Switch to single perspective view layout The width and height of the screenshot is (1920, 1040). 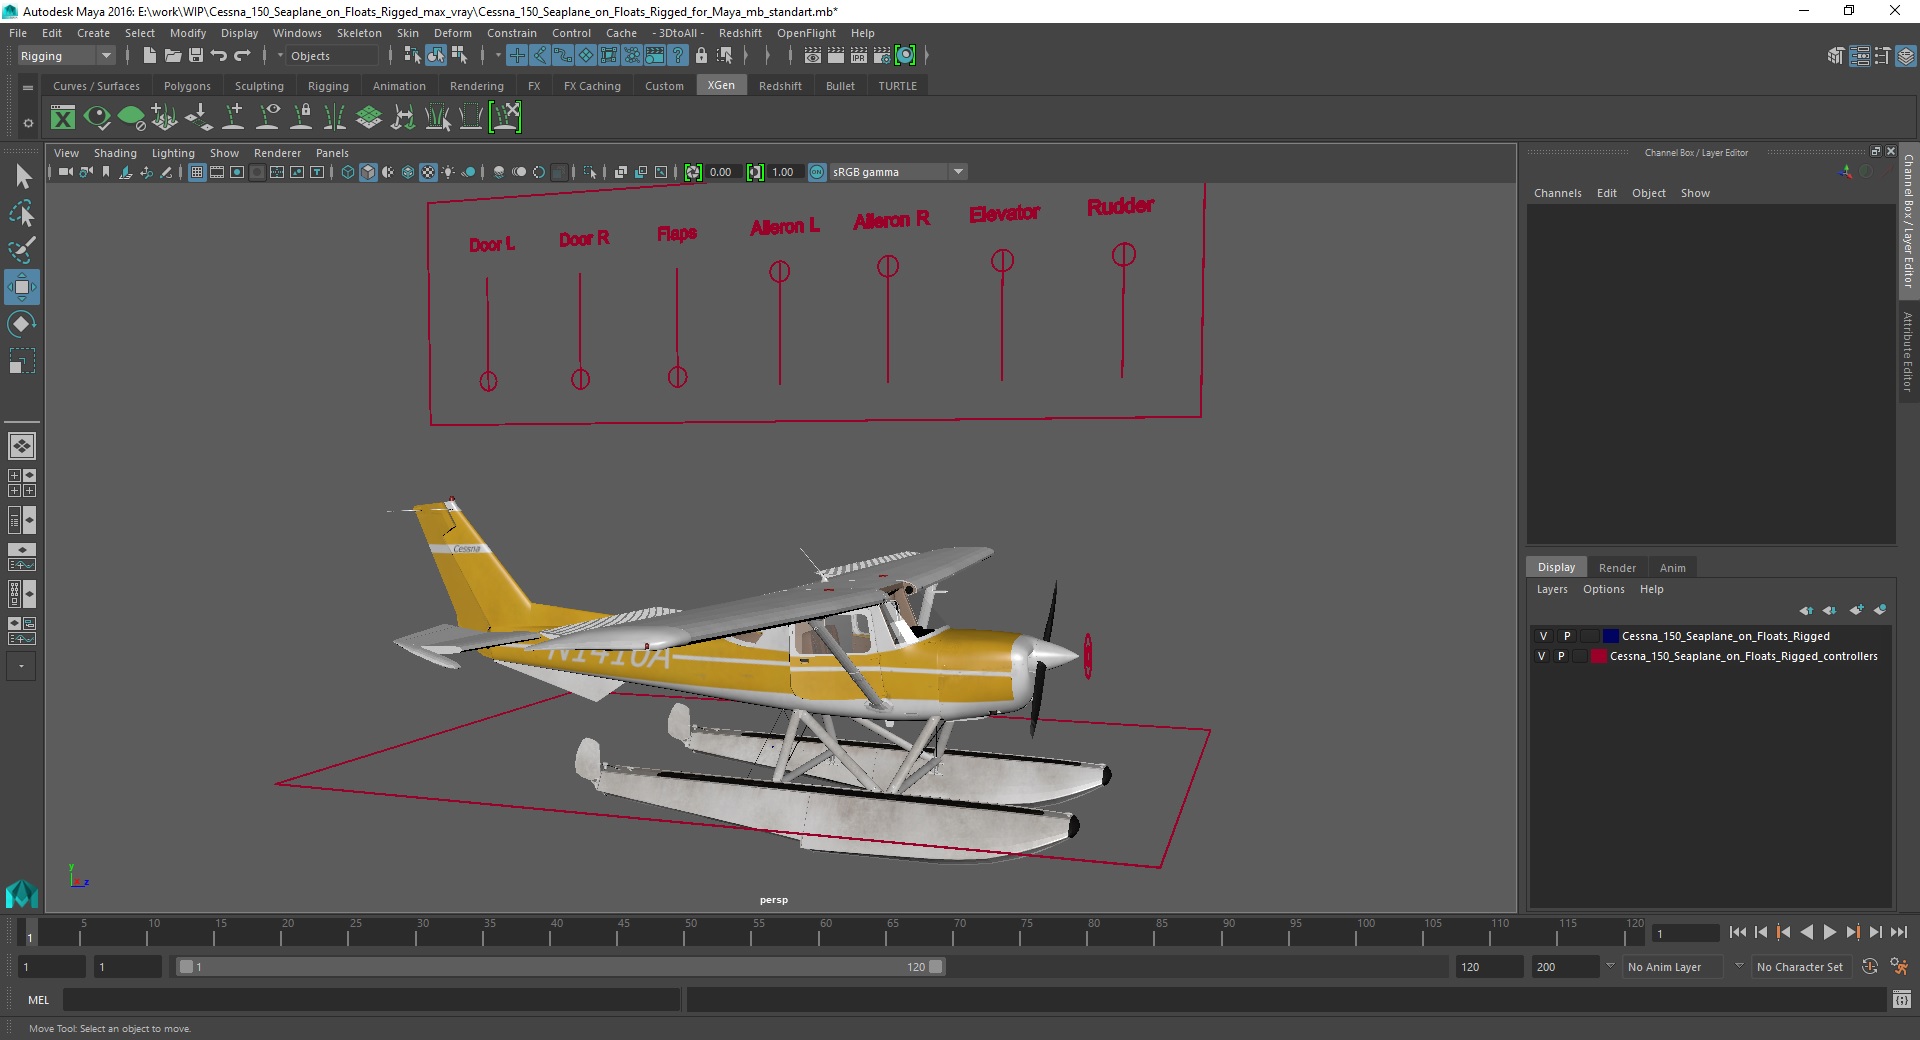coord(22,446)
